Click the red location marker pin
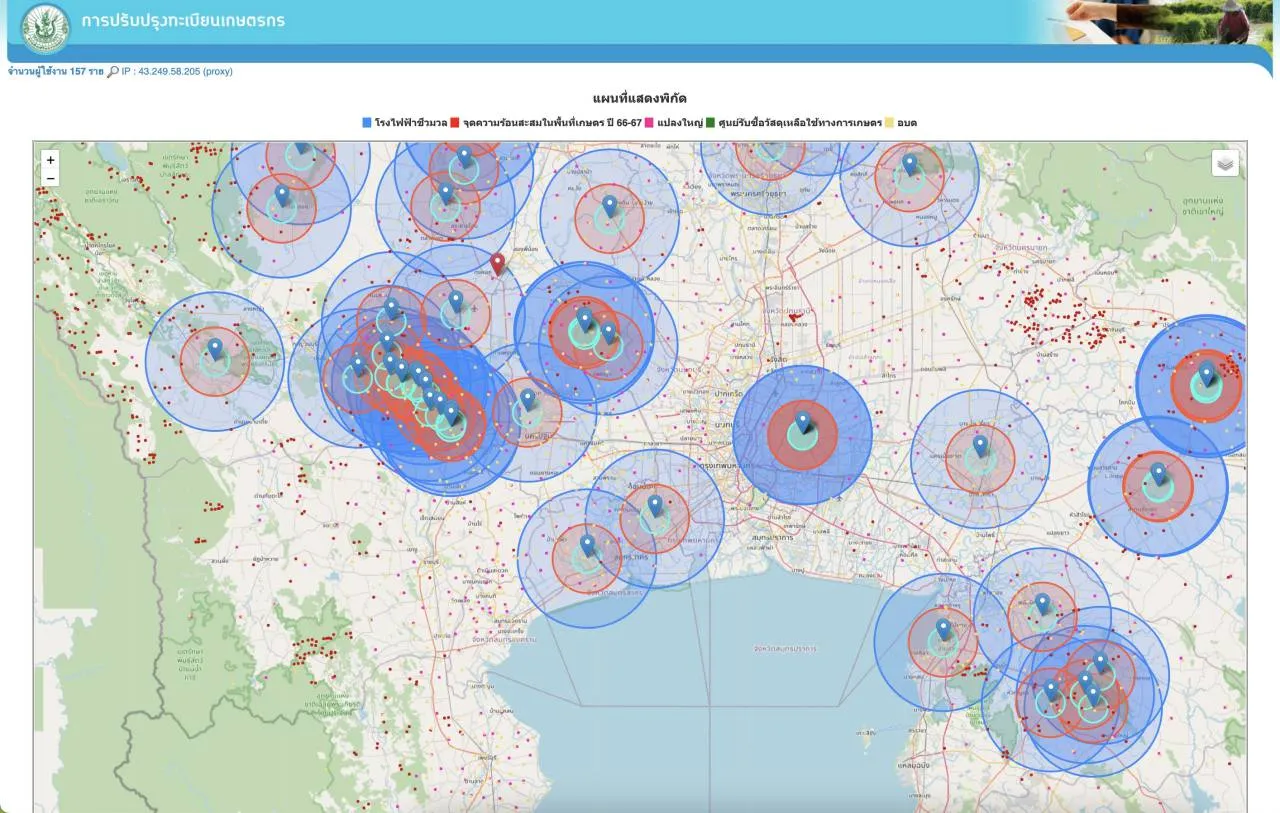 [497, 264]
